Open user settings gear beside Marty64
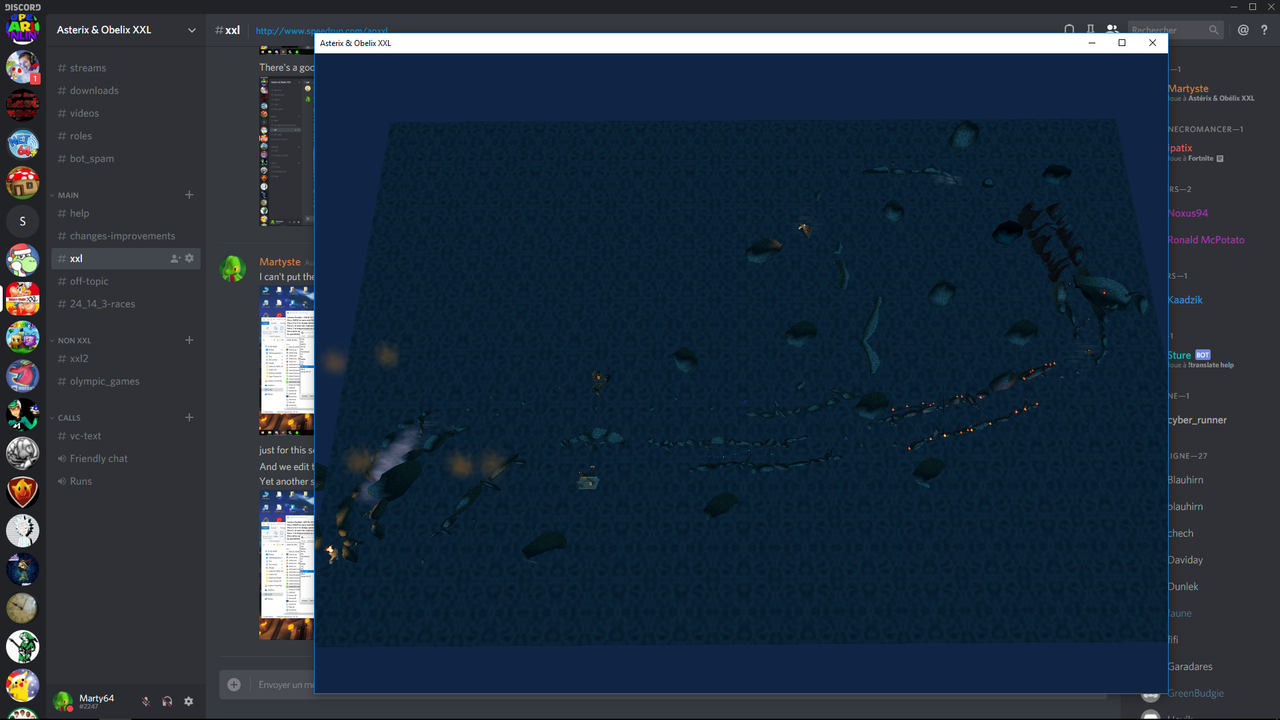The image size is (1280, 720). pos(189,702)
